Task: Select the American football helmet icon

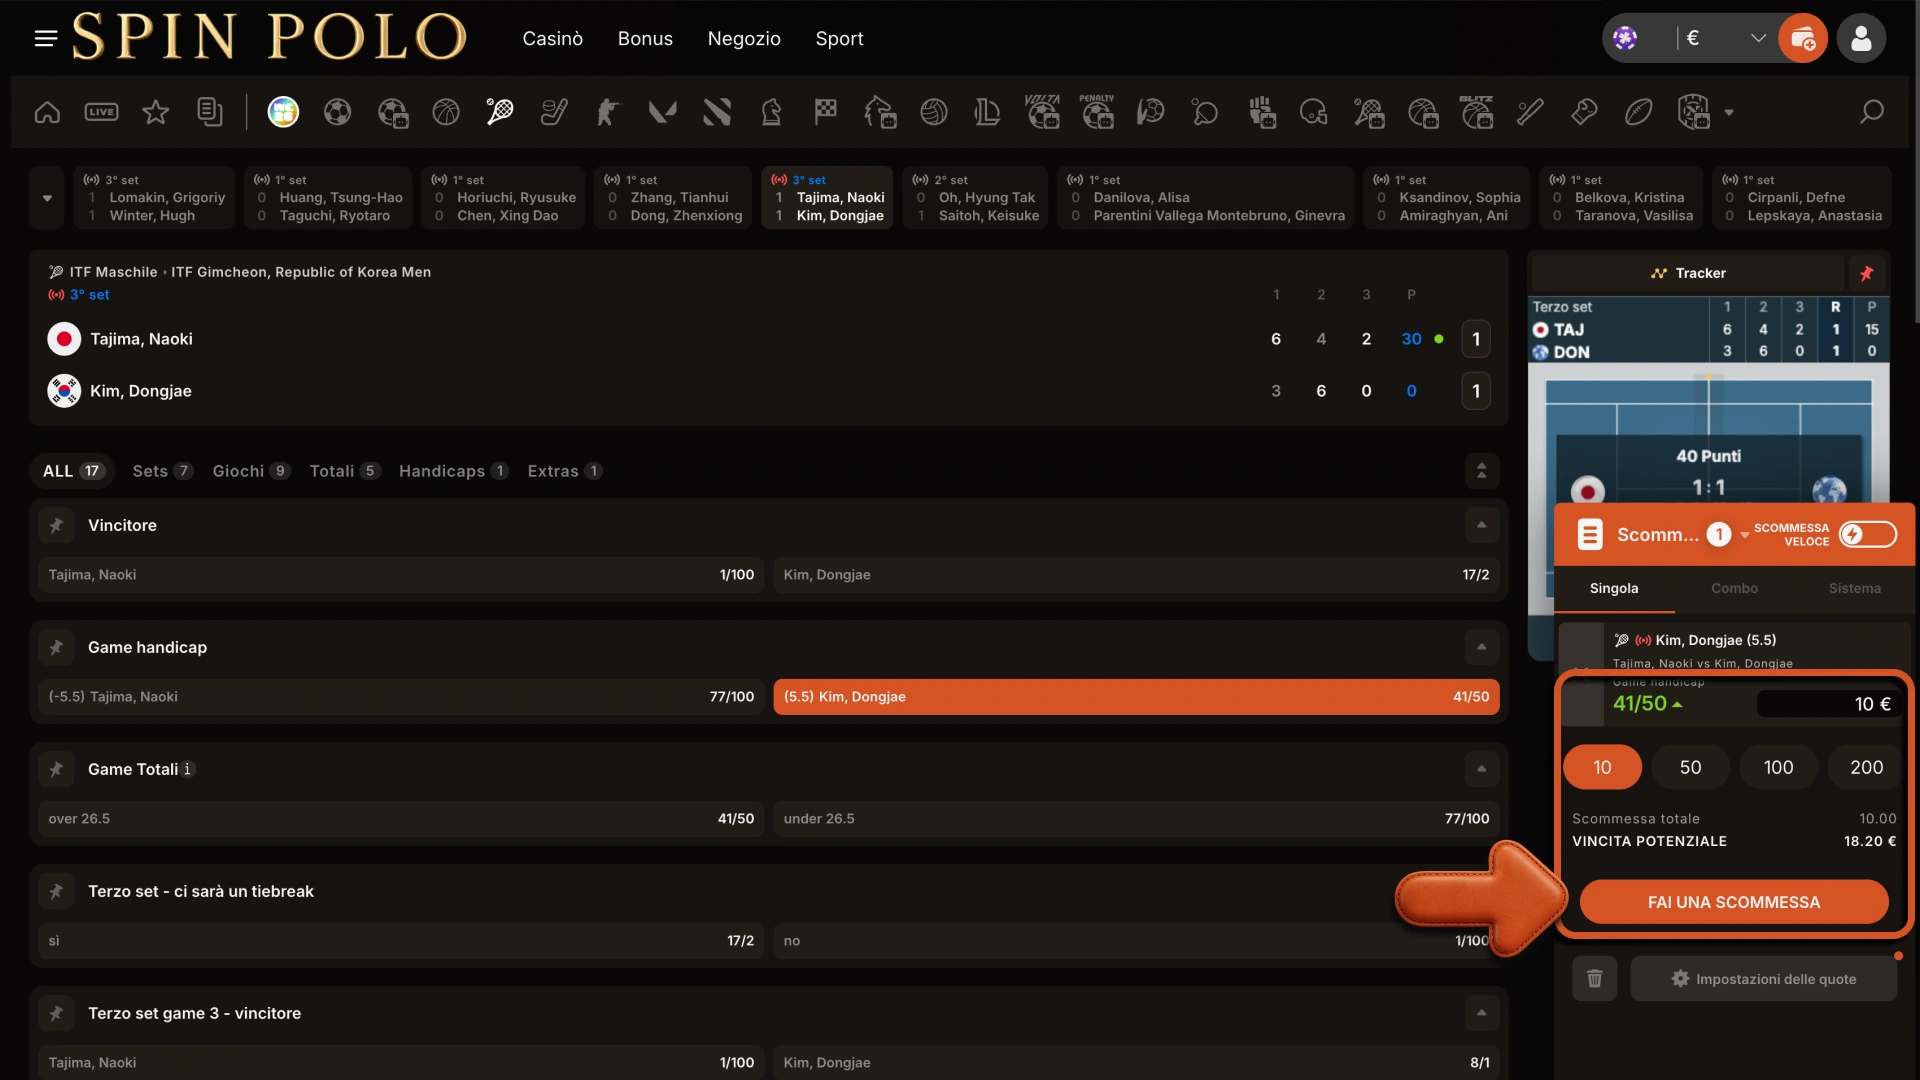Action: point(1313,112)
